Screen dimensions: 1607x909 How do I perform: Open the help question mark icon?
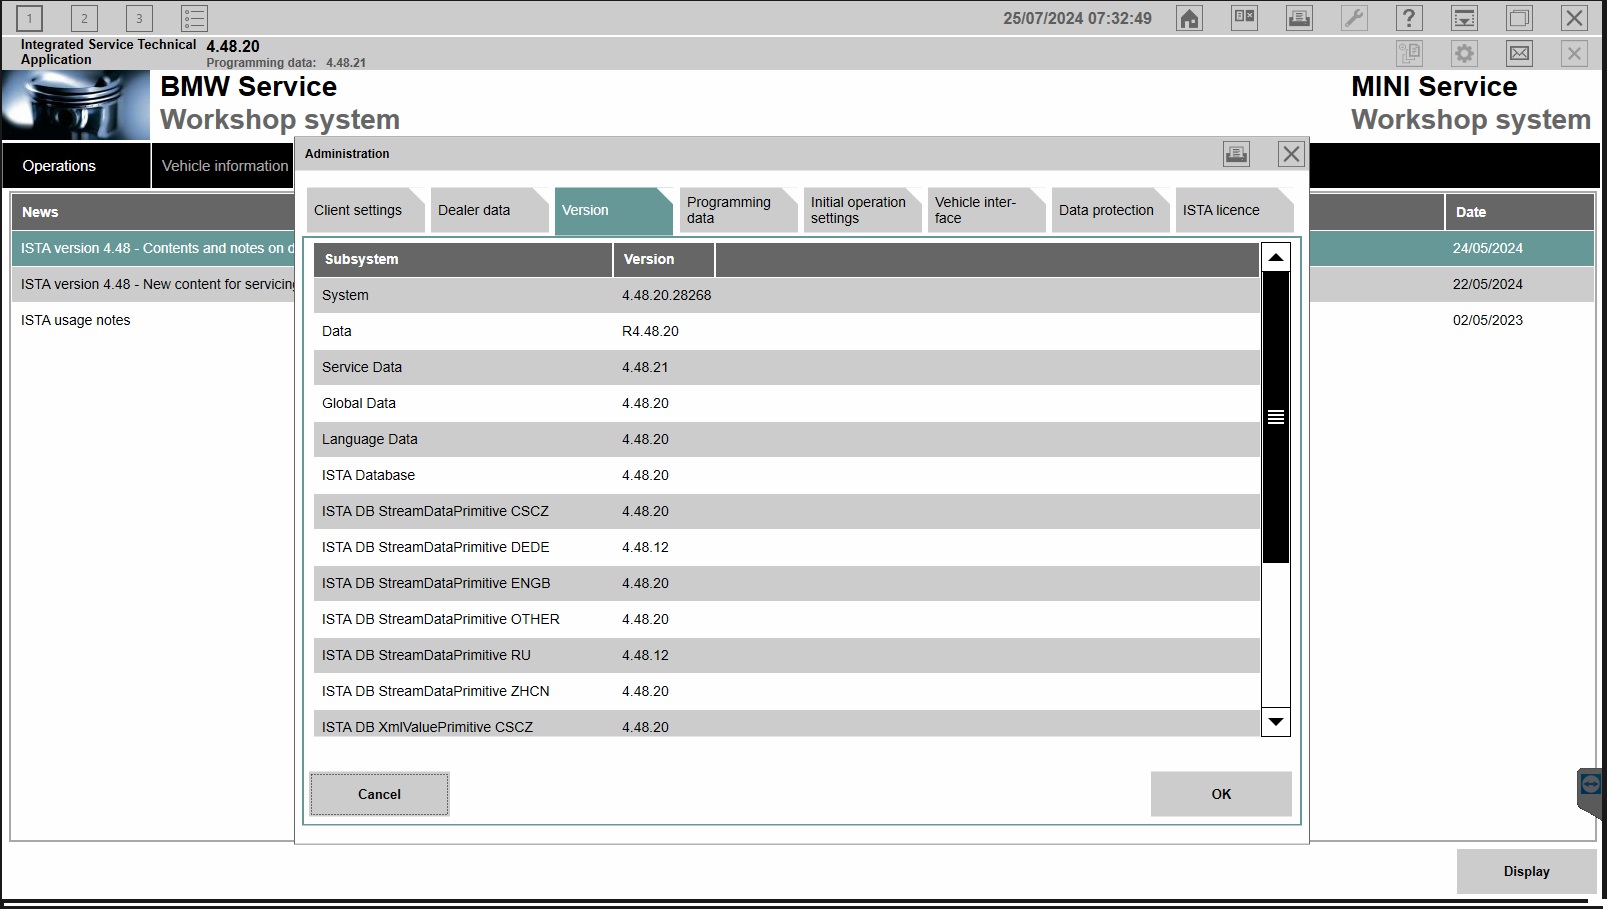1409,19
